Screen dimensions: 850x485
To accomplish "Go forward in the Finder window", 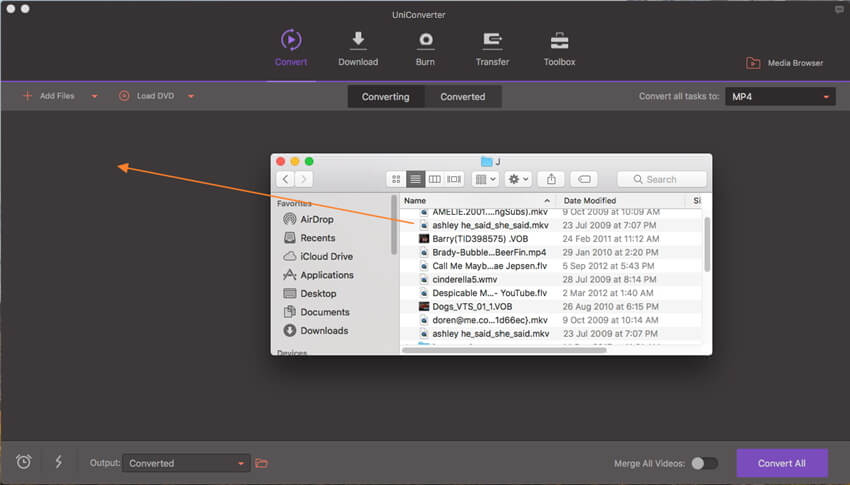I will (304, 179).
